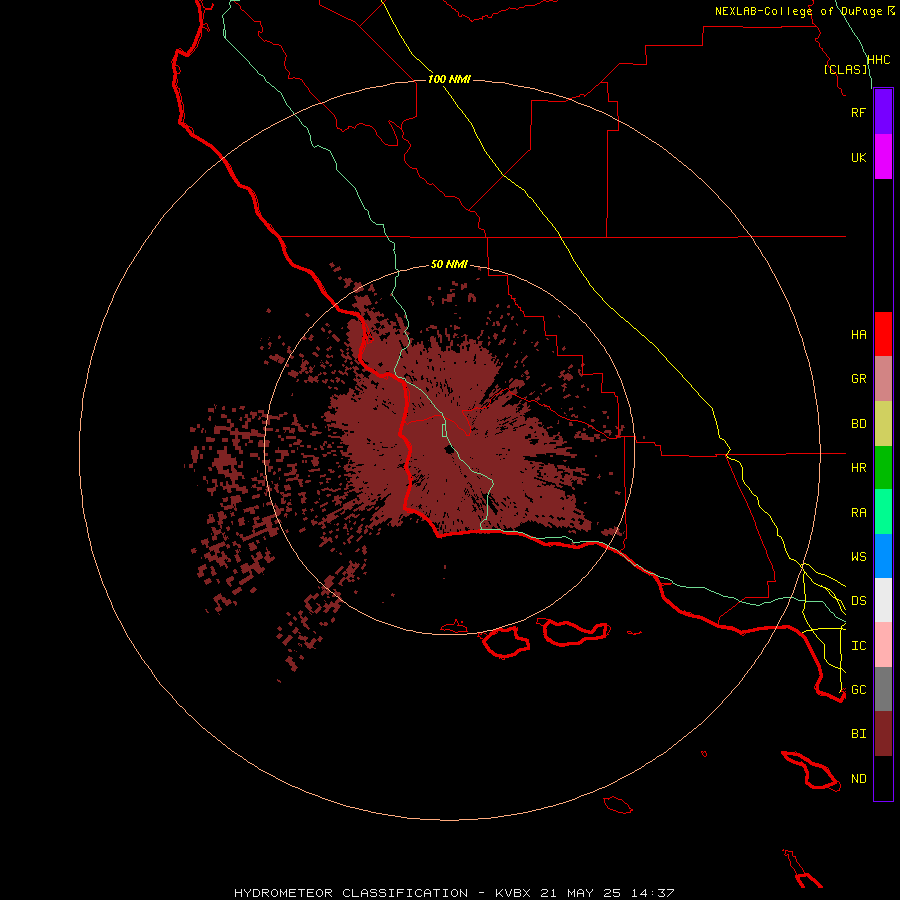Click the GR pink legend swatch
Screen dimensions: 900x900
[x=883, y=379]
